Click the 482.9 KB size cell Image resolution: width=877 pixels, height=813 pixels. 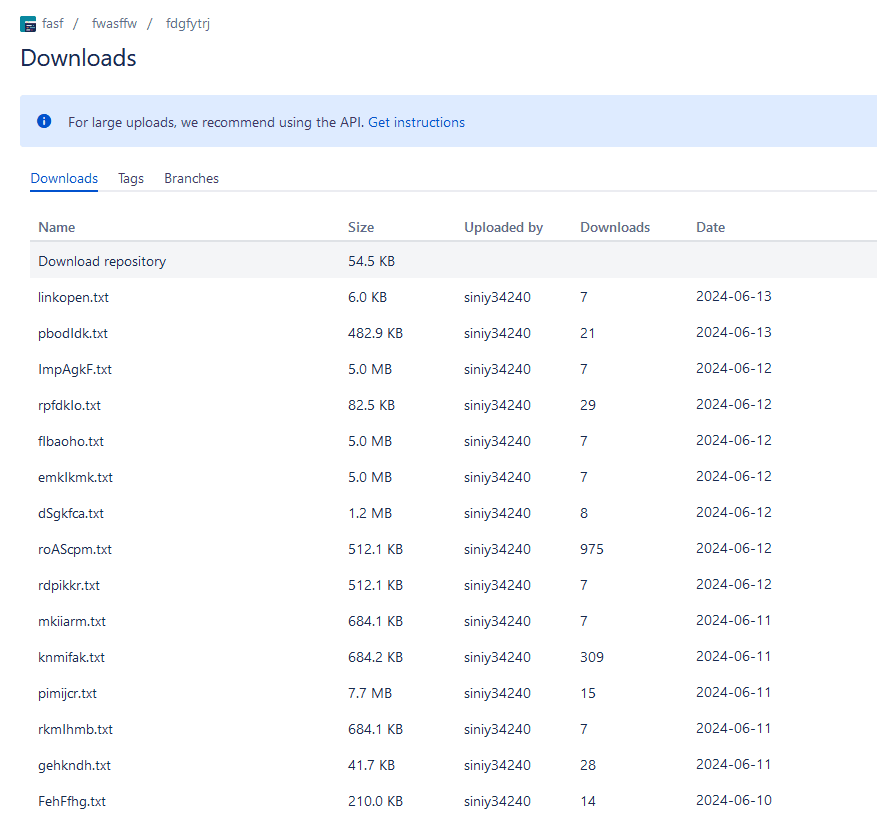pyautogui.click(x=375, y=333)
